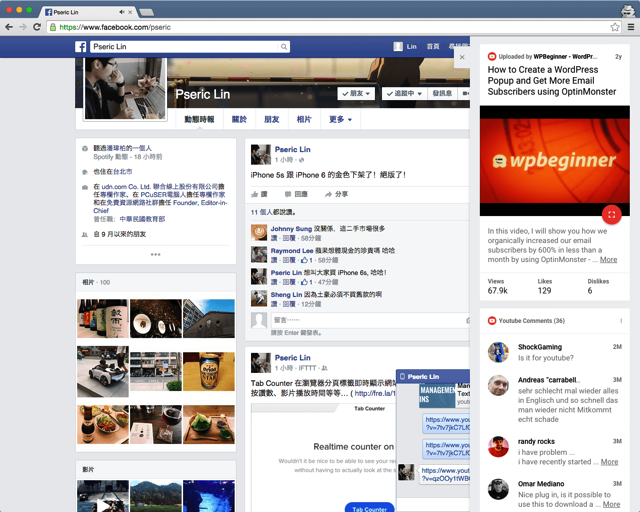The image size is (640, 512).
Task: Click the comment (留言) input box
Action: point(369,320)
